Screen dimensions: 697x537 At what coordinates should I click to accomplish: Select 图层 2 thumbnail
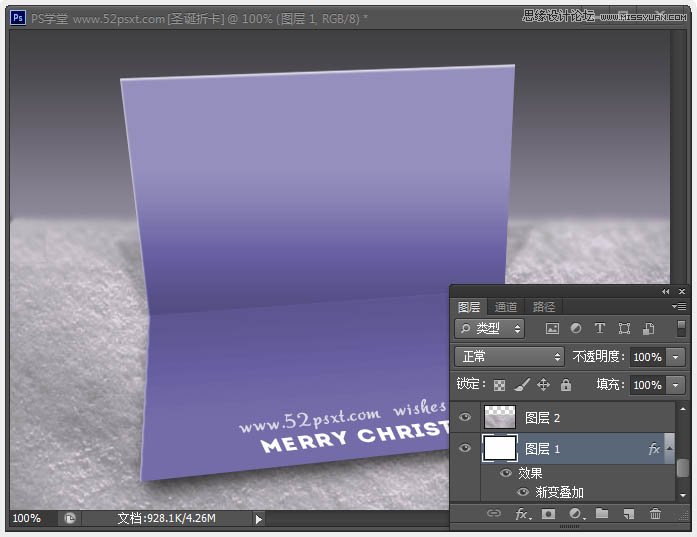pyautogui.click(x=500, y=417)
